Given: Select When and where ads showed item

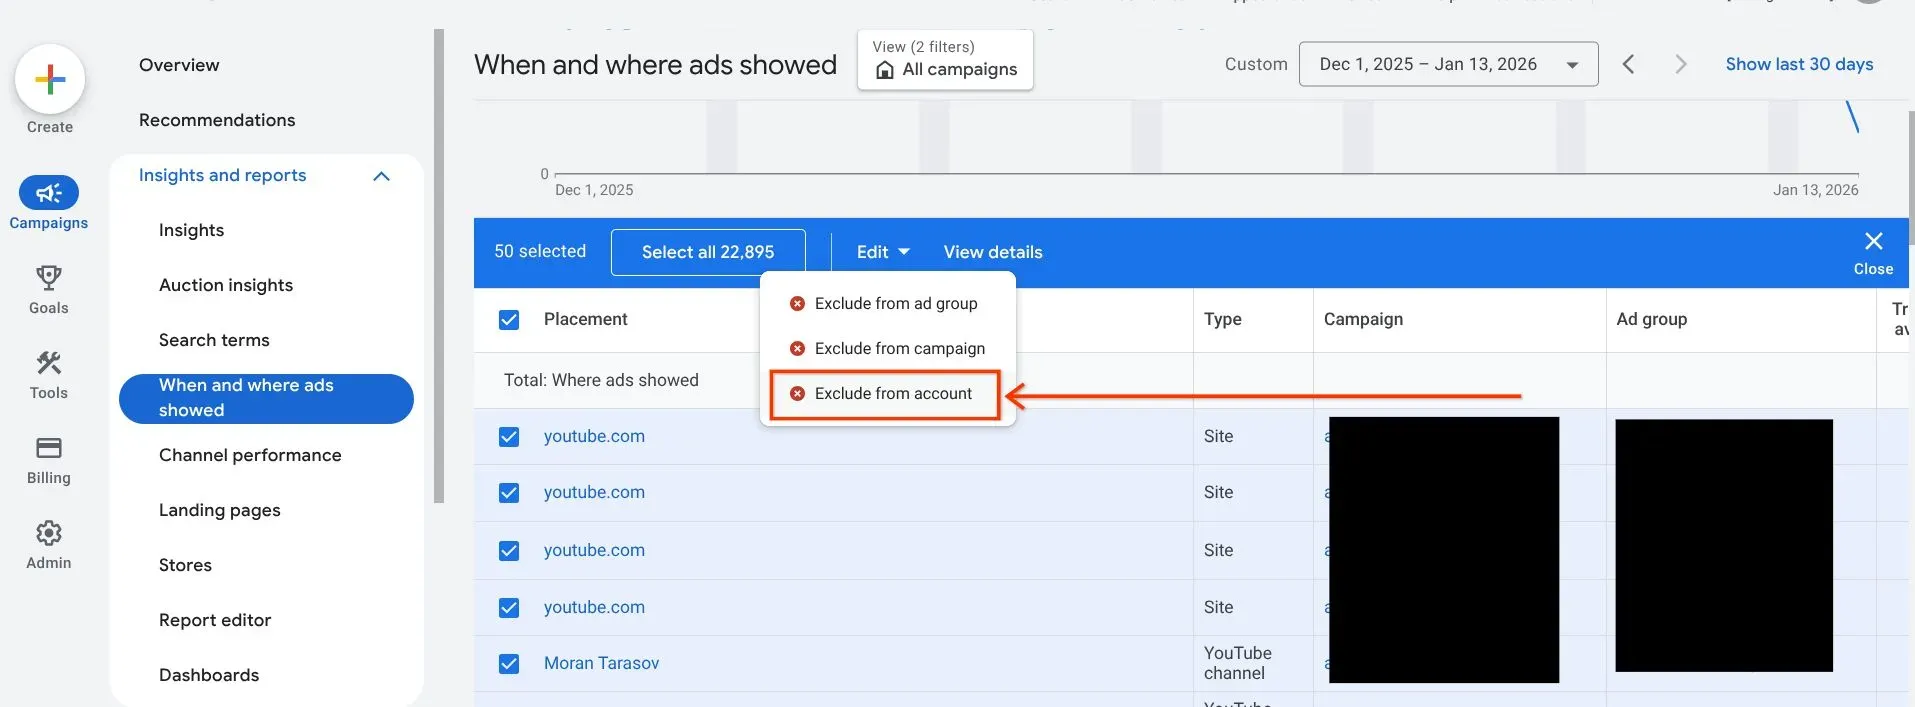Looking at the screenshot, I should click(266, 398).
